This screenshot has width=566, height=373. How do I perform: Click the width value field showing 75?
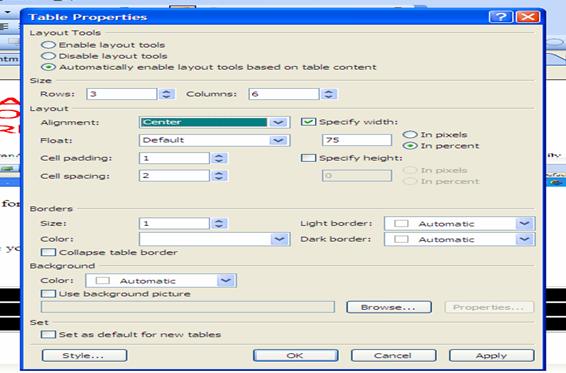point(357,140)
